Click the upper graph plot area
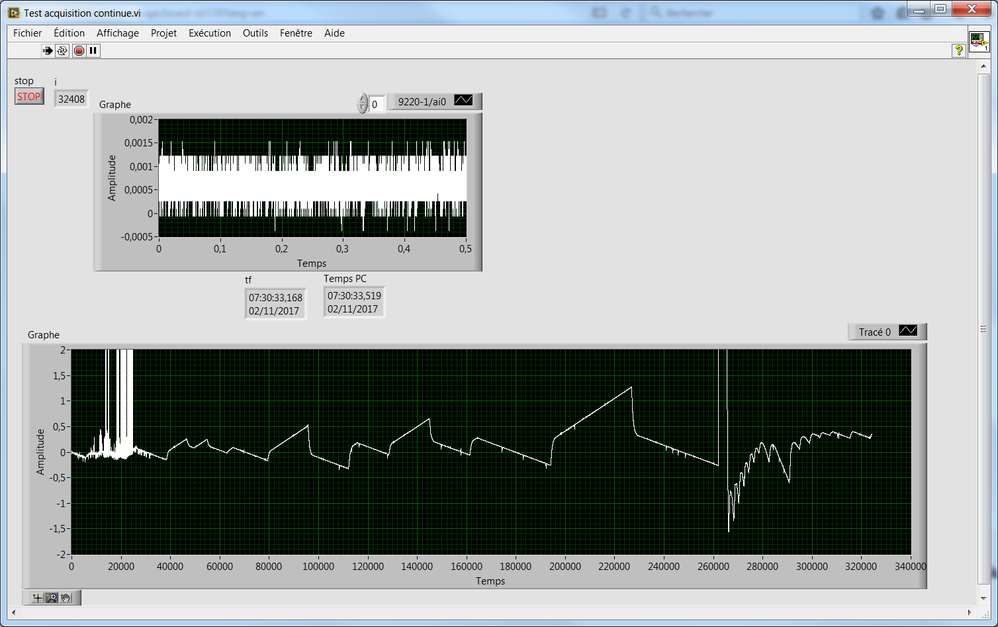 click(313, 178)
